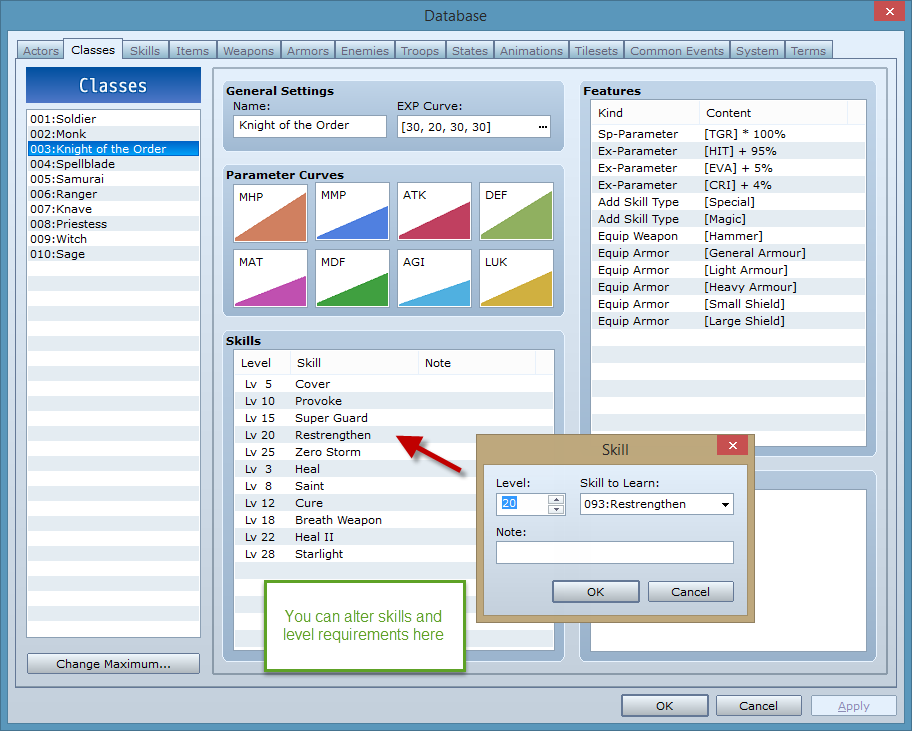912x731 pixels.
Task: Decrease Level with spinner down arrow
Action: click(556, 509)
